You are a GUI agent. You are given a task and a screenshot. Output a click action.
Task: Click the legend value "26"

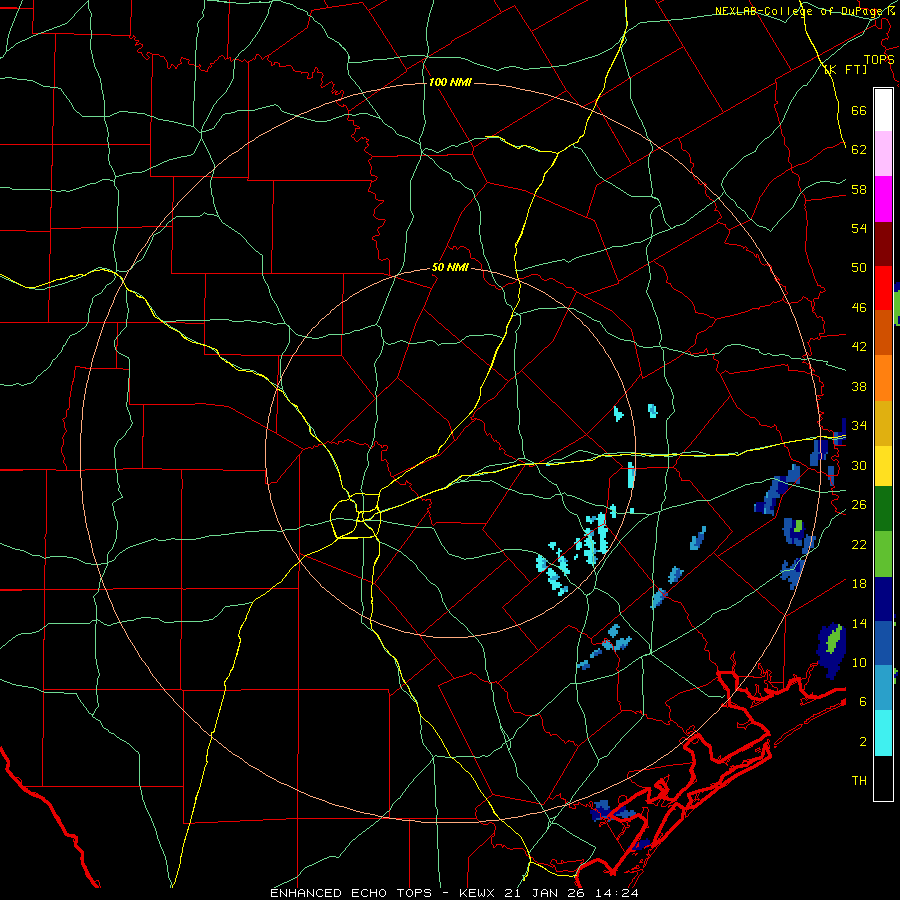tap(859, 505)
